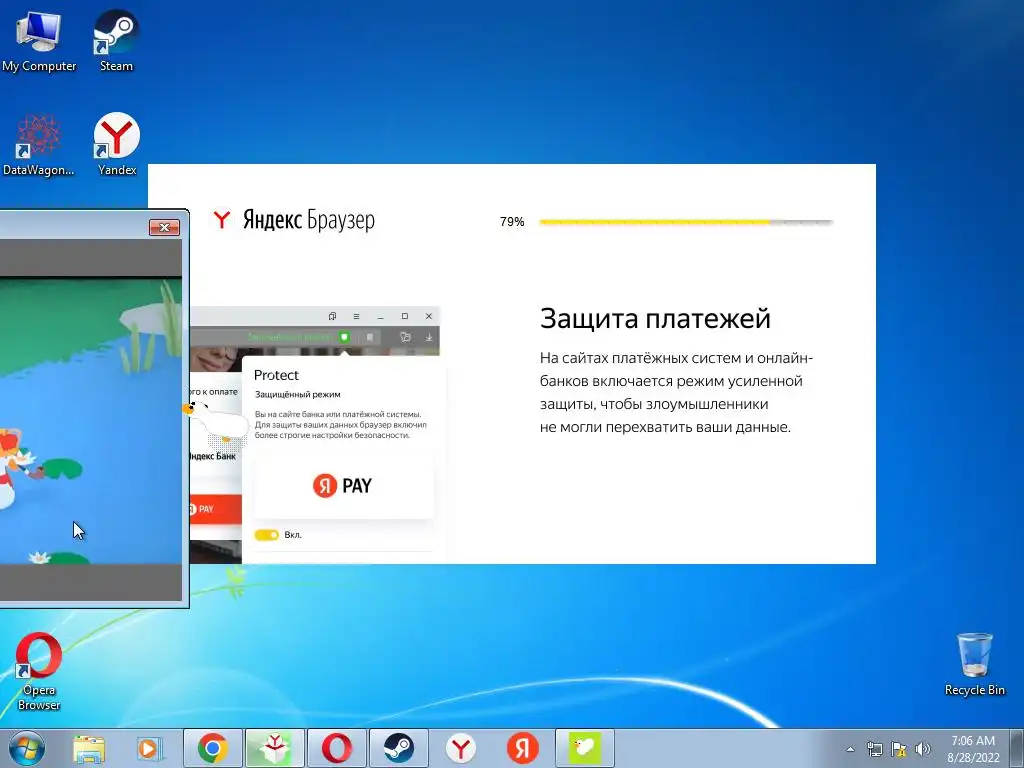1024x768 pixels.
Task: Open the volume speaker tray icon
Action: pyautogui.click(x=923, y=749)
